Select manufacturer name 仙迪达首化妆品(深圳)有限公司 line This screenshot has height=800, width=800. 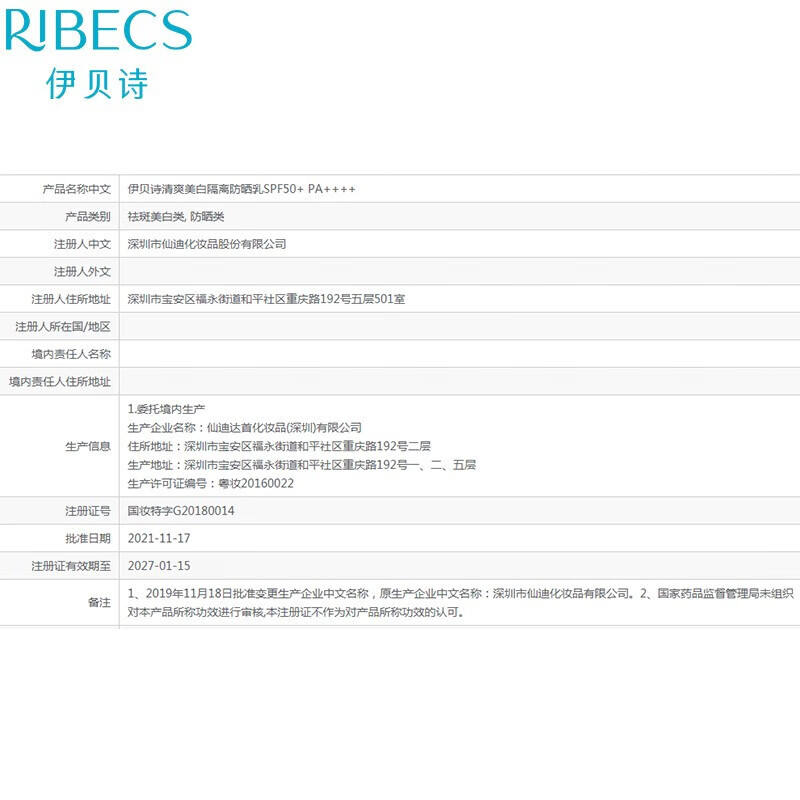(245, 428)
